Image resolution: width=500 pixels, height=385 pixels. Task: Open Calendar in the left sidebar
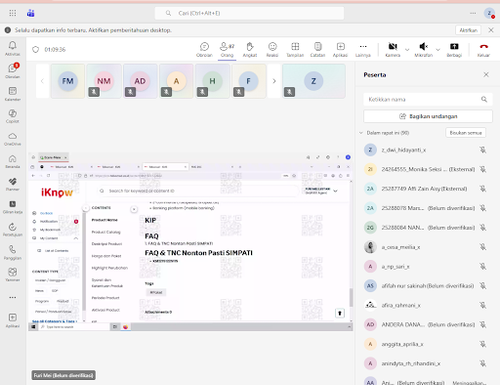[x=12, y=94]
